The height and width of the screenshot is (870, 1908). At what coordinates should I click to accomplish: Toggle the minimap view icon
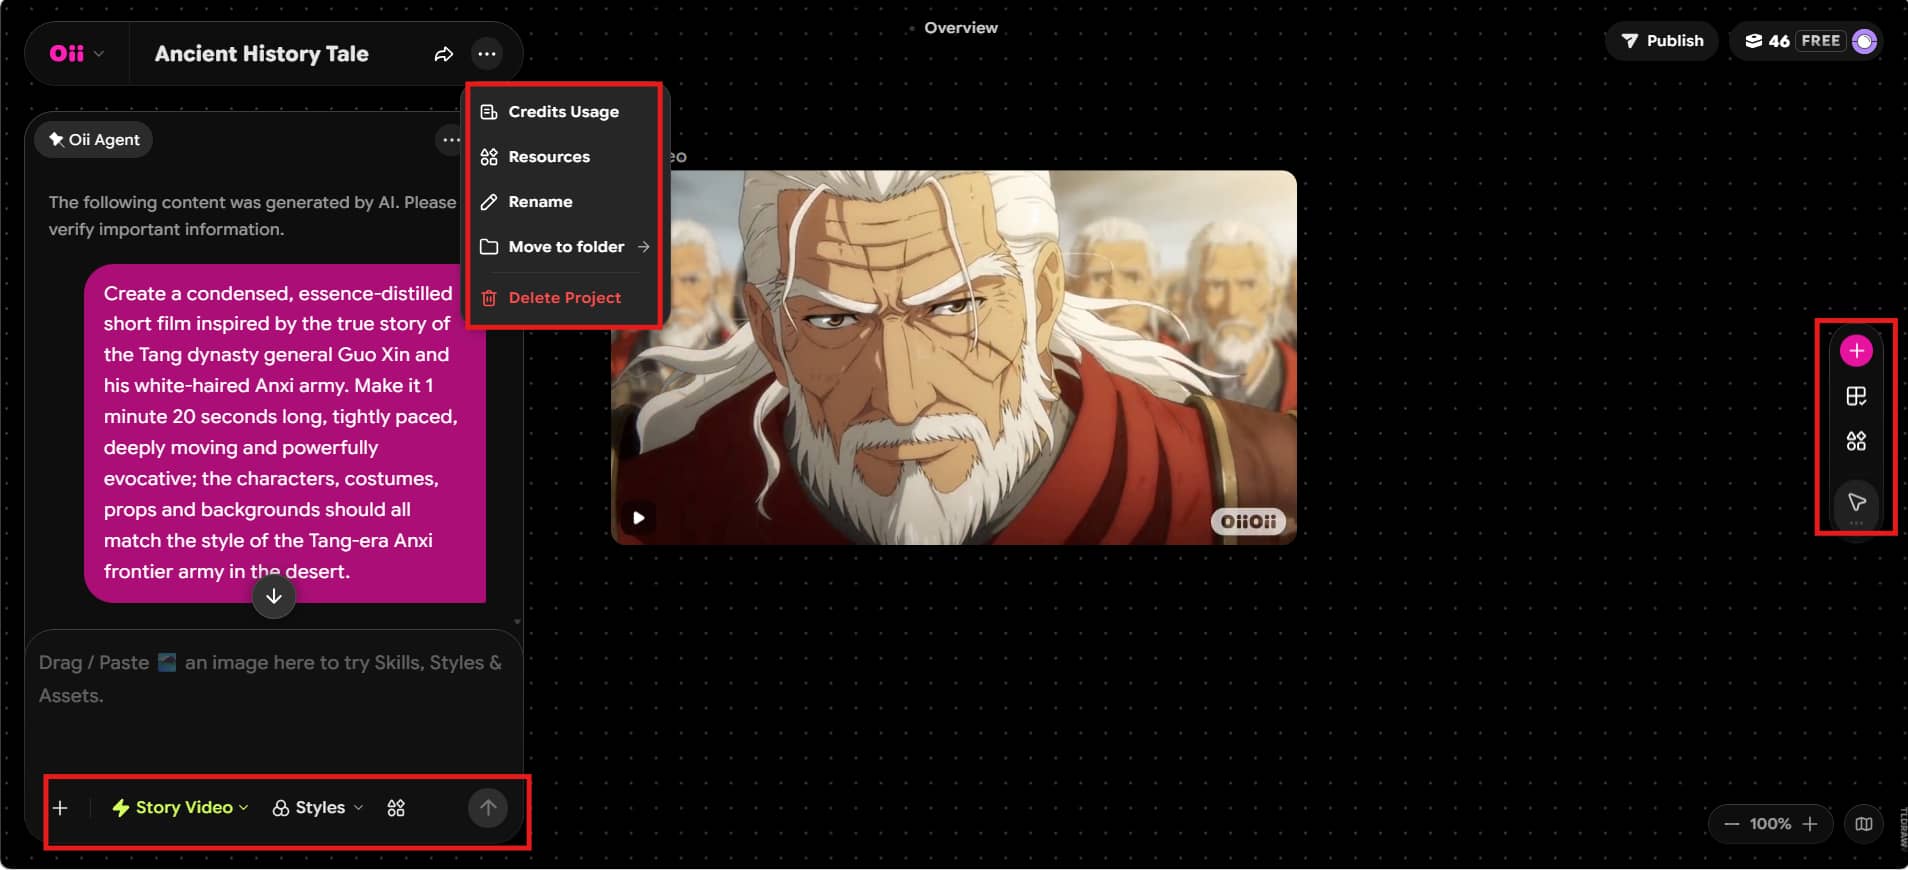click(1864, 824)
